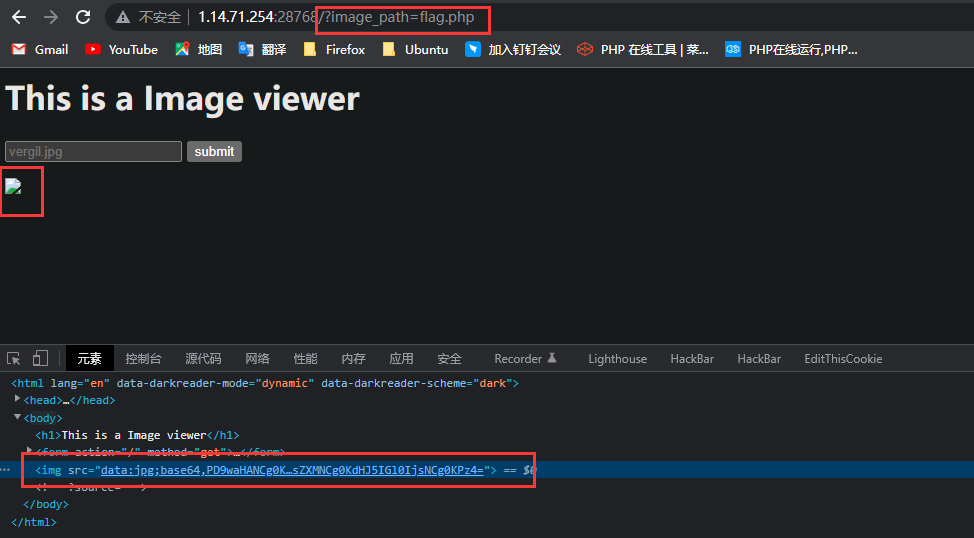Image resolution: width=974 pixels, height=538 pixels.
Task: Open the 翻译 translate bookmark
Action: click(x=262, y=49)
